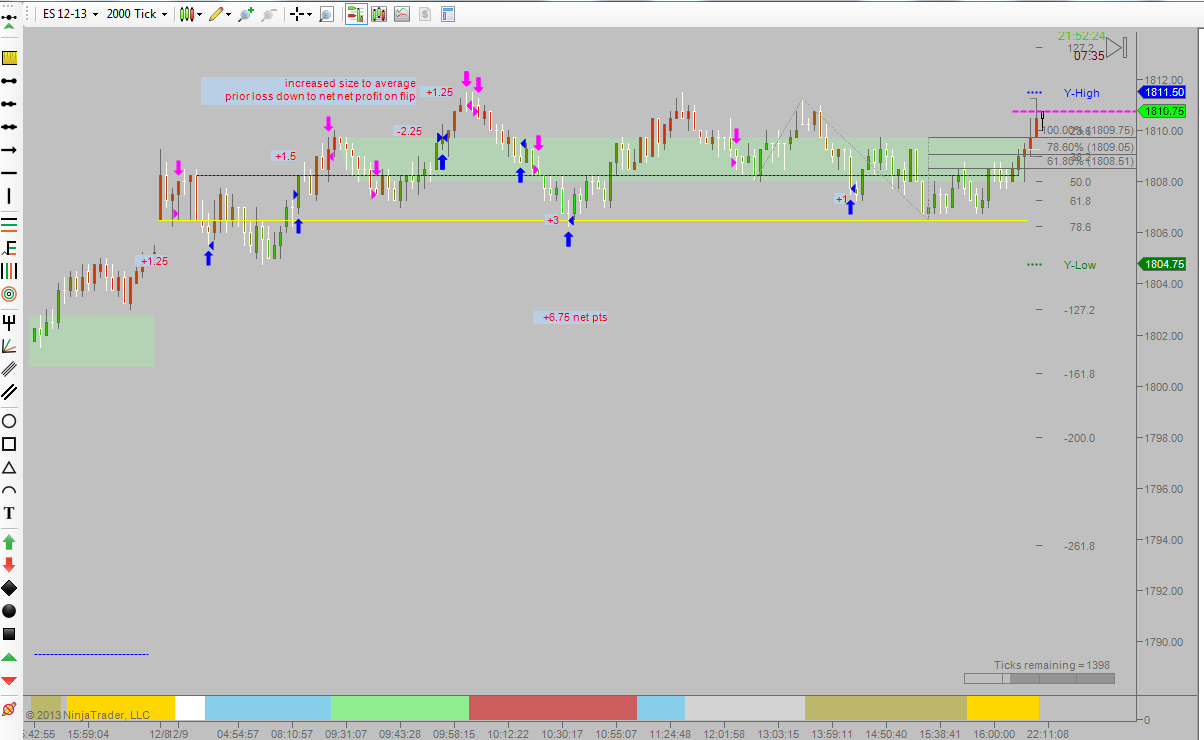
Task: Select the Line tool with two endpoints
Action: tap(9, 80)
